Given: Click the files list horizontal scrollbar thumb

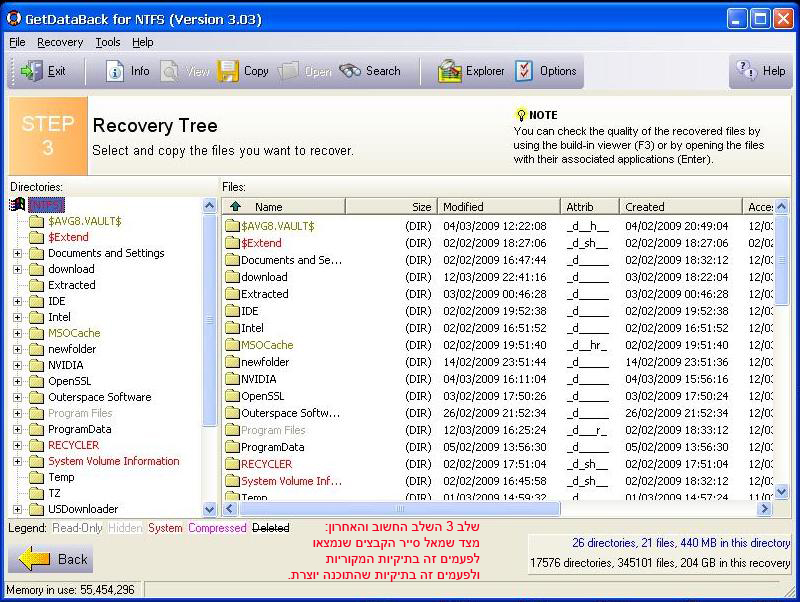Looking at the screenshot, I should [x=399, y=508].
